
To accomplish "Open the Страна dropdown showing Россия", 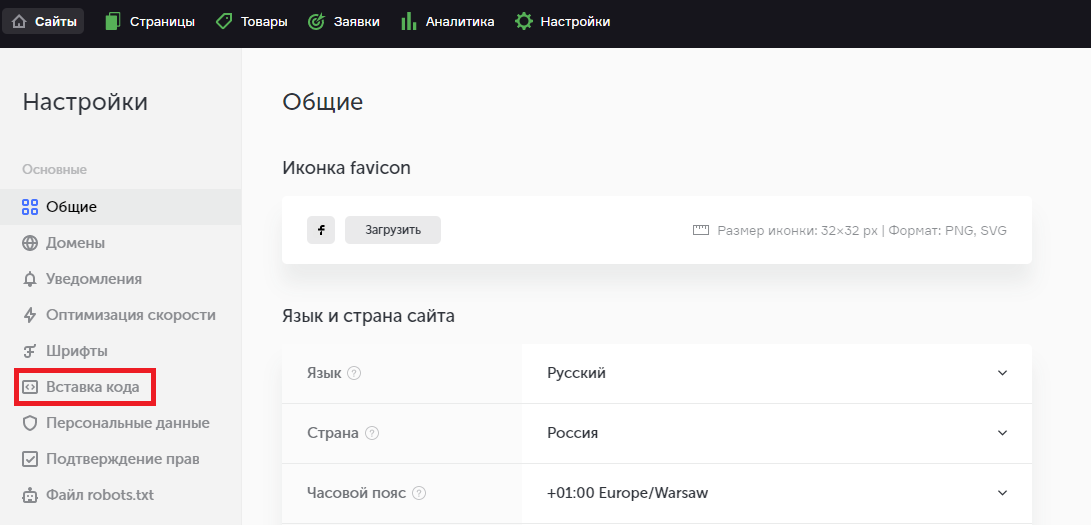I will pyautogui.click(x=777, y=433).
